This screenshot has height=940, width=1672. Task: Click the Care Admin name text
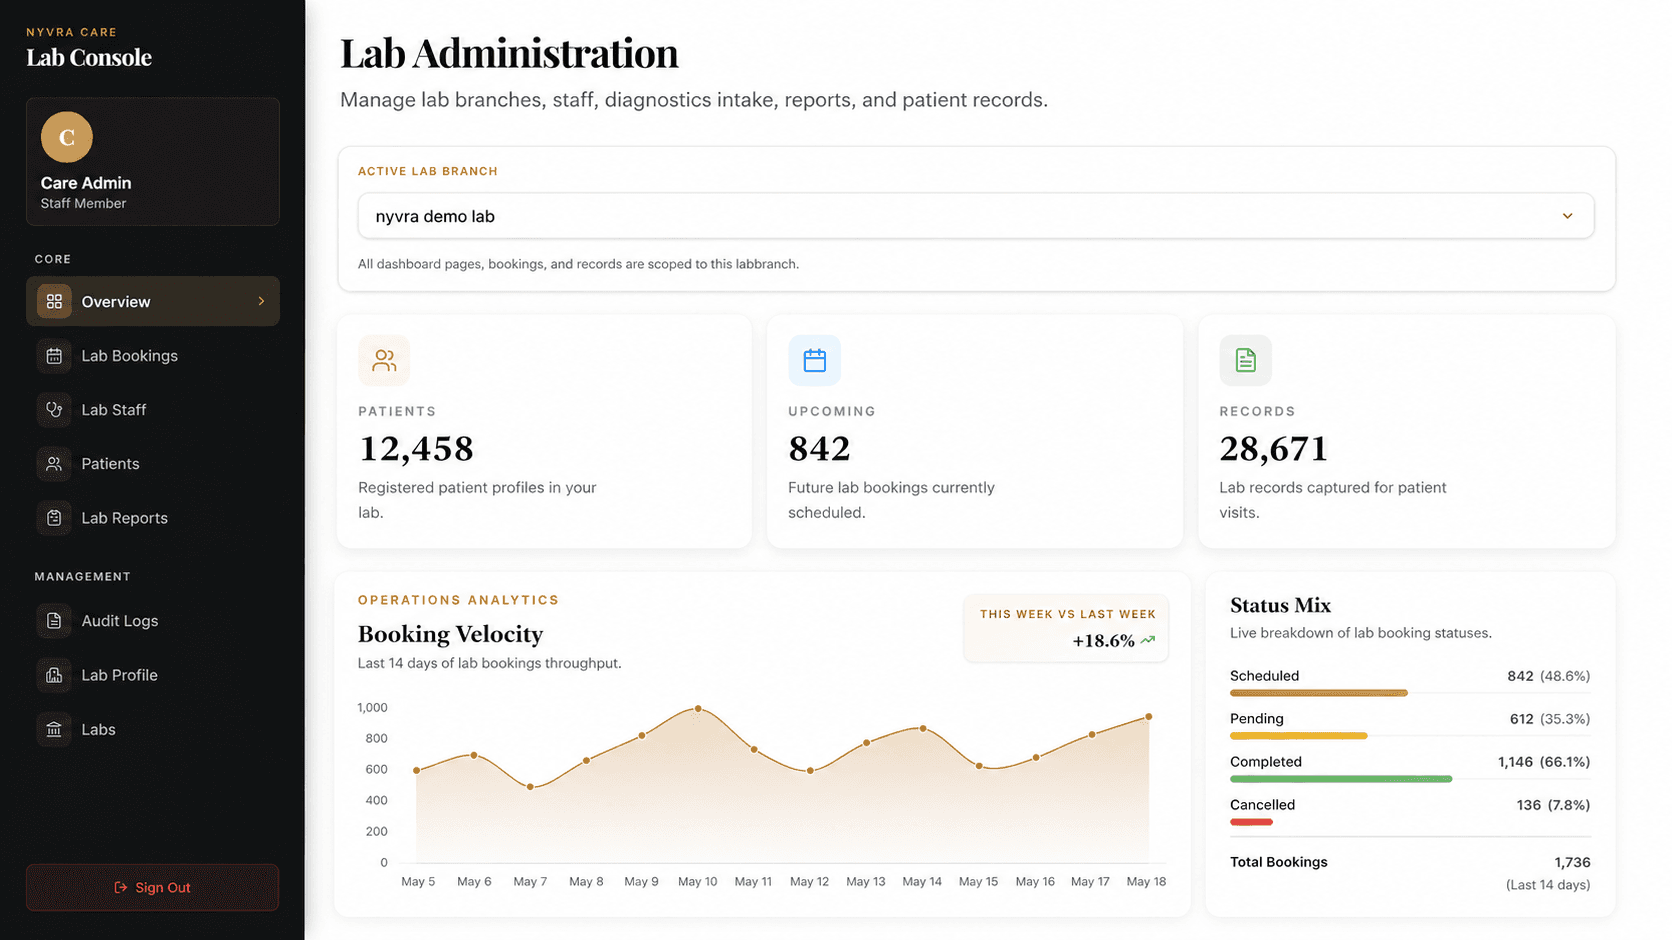86,183
